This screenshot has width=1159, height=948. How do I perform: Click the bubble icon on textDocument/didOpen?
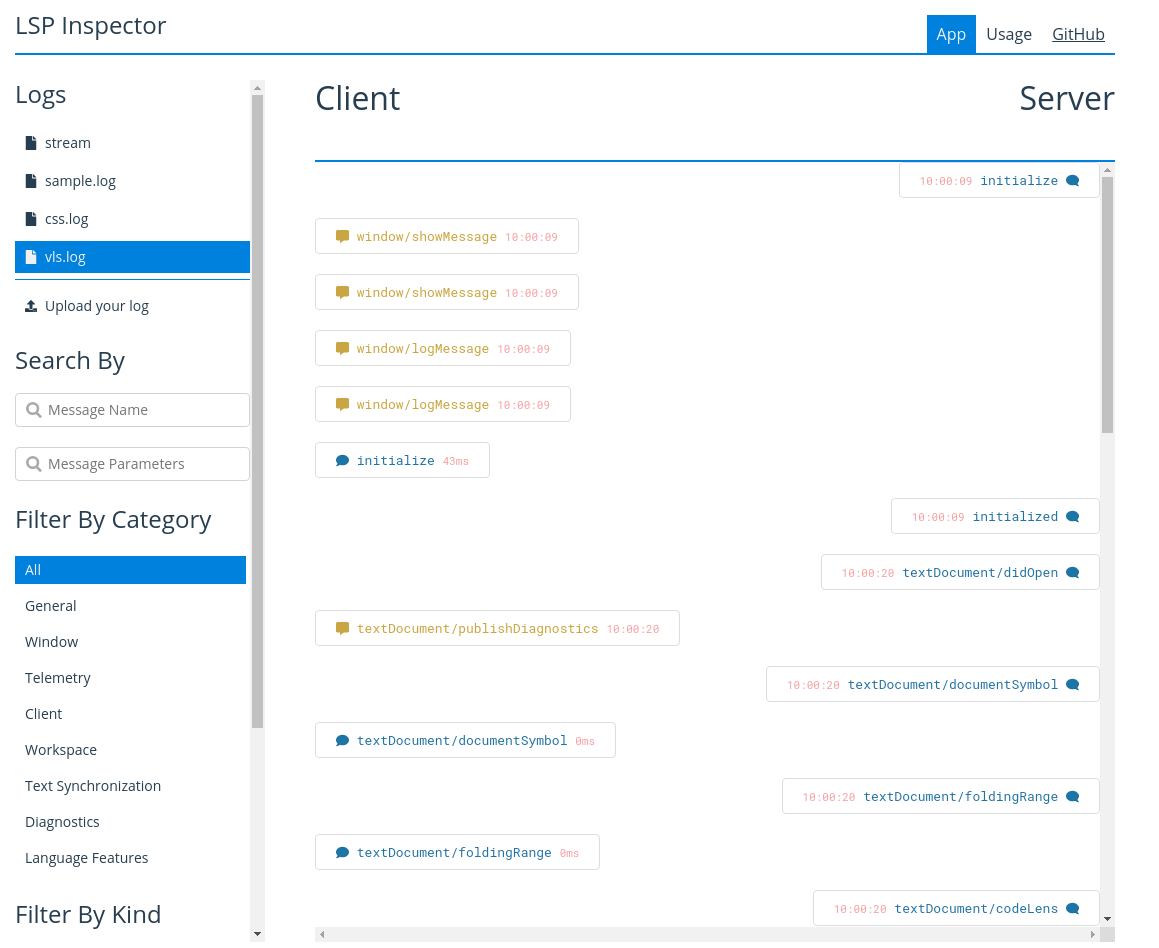click(x=1073, y=573)
